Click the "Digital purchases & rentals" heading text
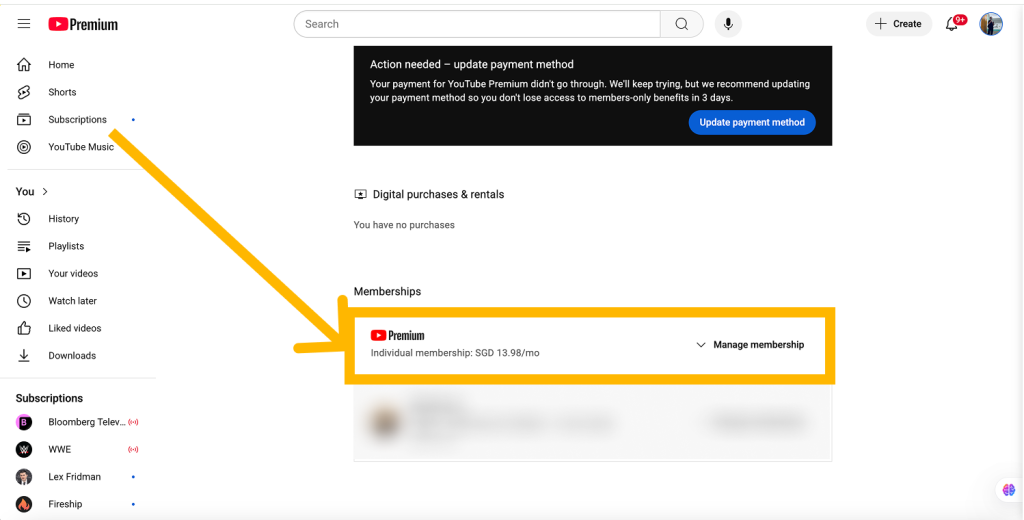This screenshot has height=520, width=1024. pos(438,195)
